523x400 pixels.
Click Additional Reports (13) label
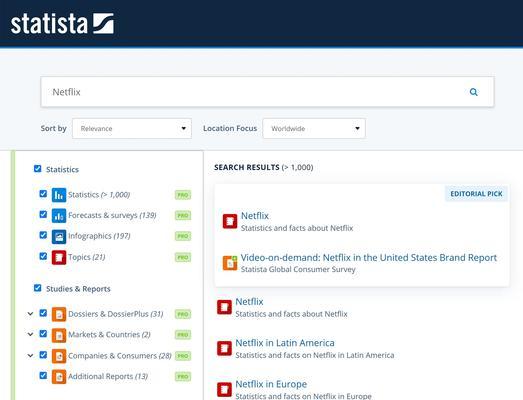pos(108,377)
